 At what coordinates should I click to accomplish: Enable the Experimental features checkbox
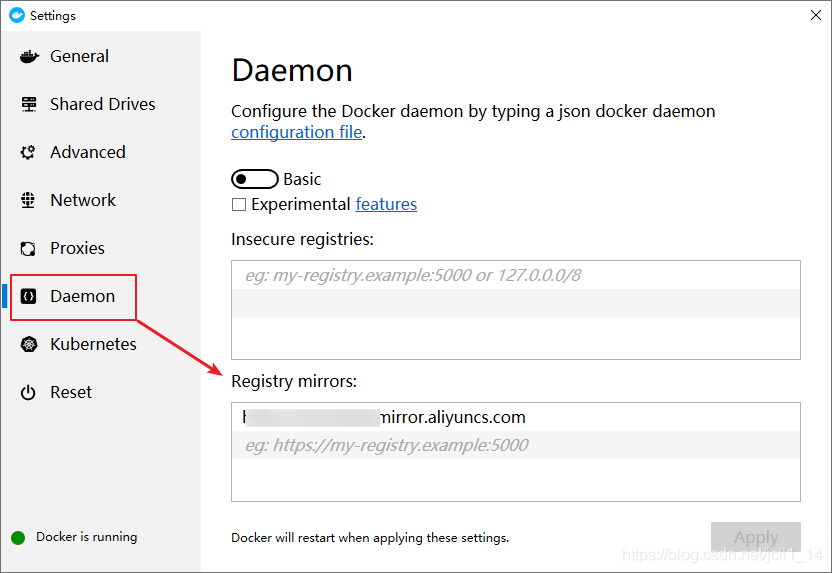(x=239, y=205)
